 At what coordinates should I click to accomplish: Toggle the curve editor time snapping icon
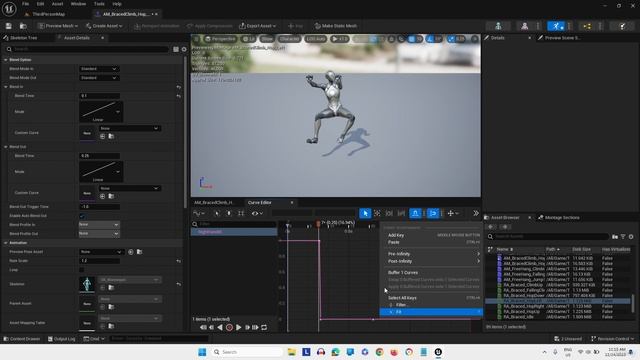[415, 213]
